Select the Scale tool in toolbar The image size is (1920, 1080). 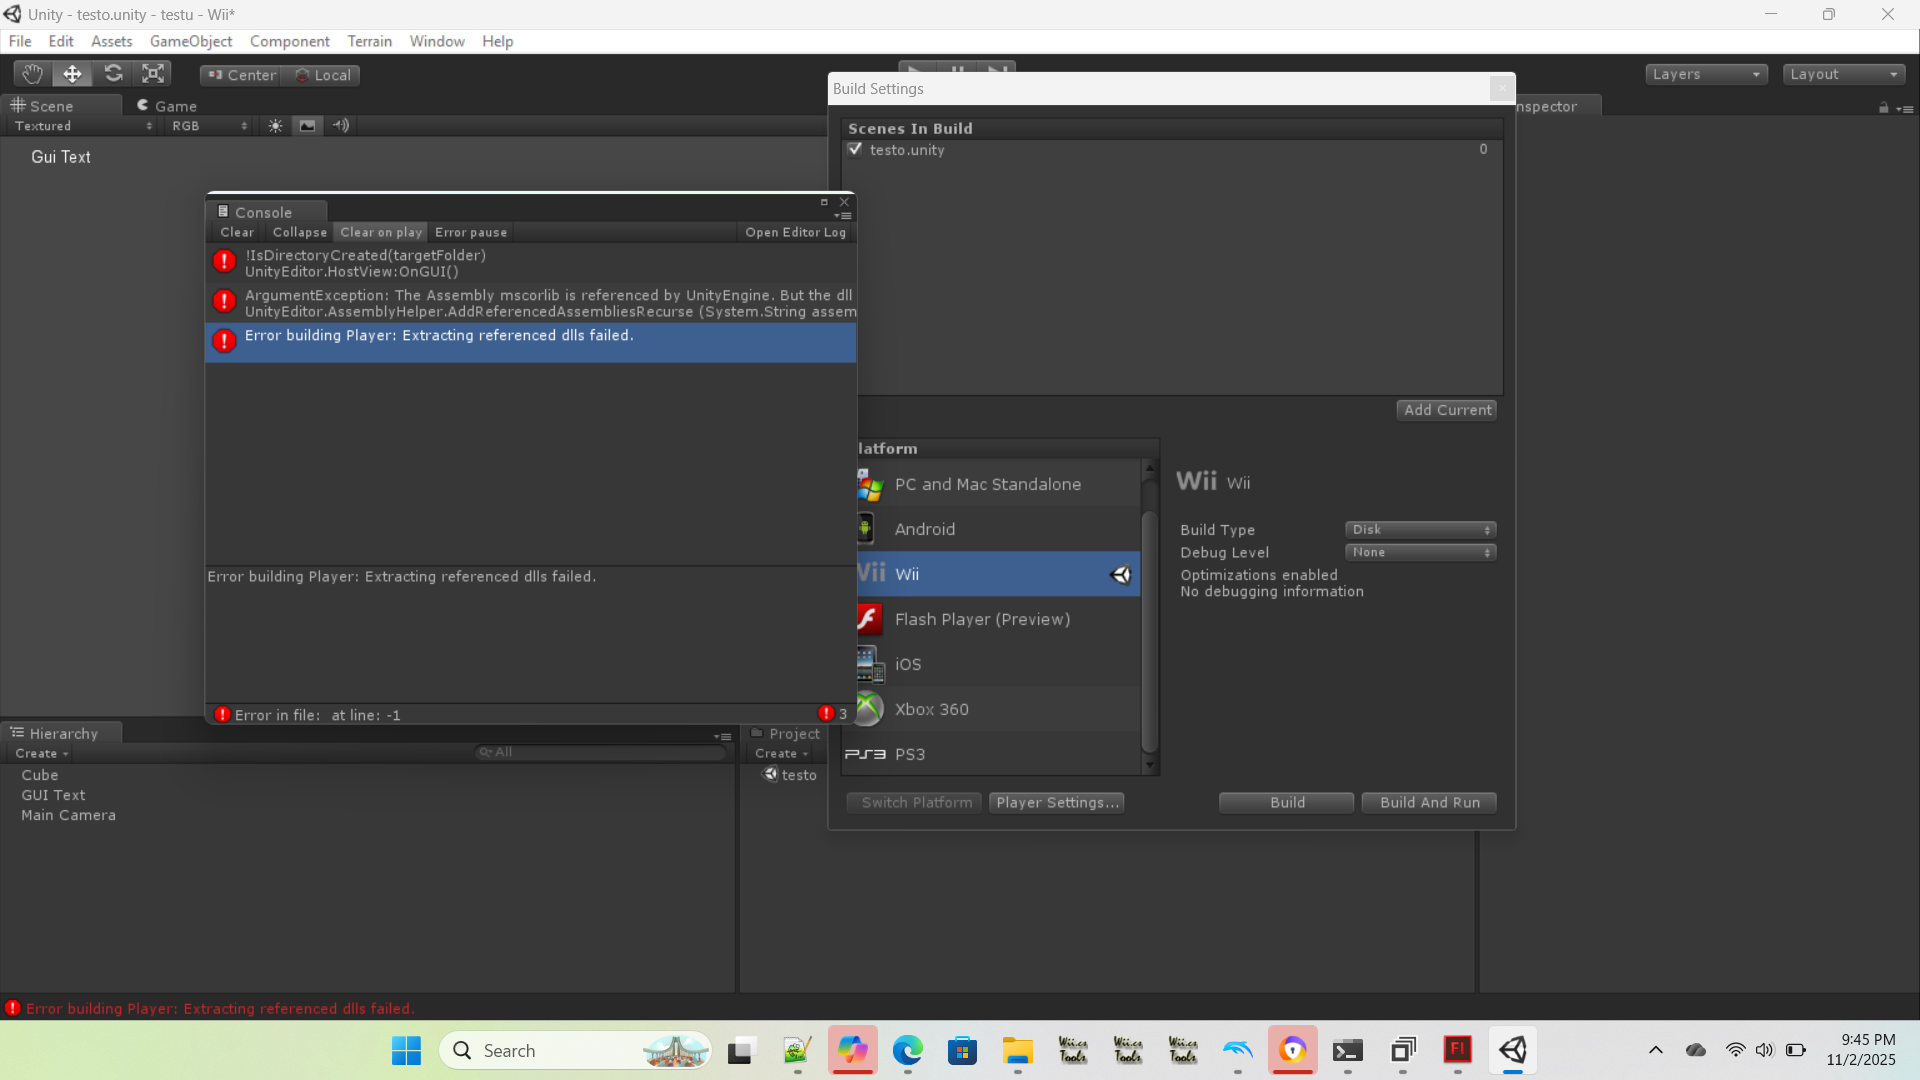coord(153,74)
